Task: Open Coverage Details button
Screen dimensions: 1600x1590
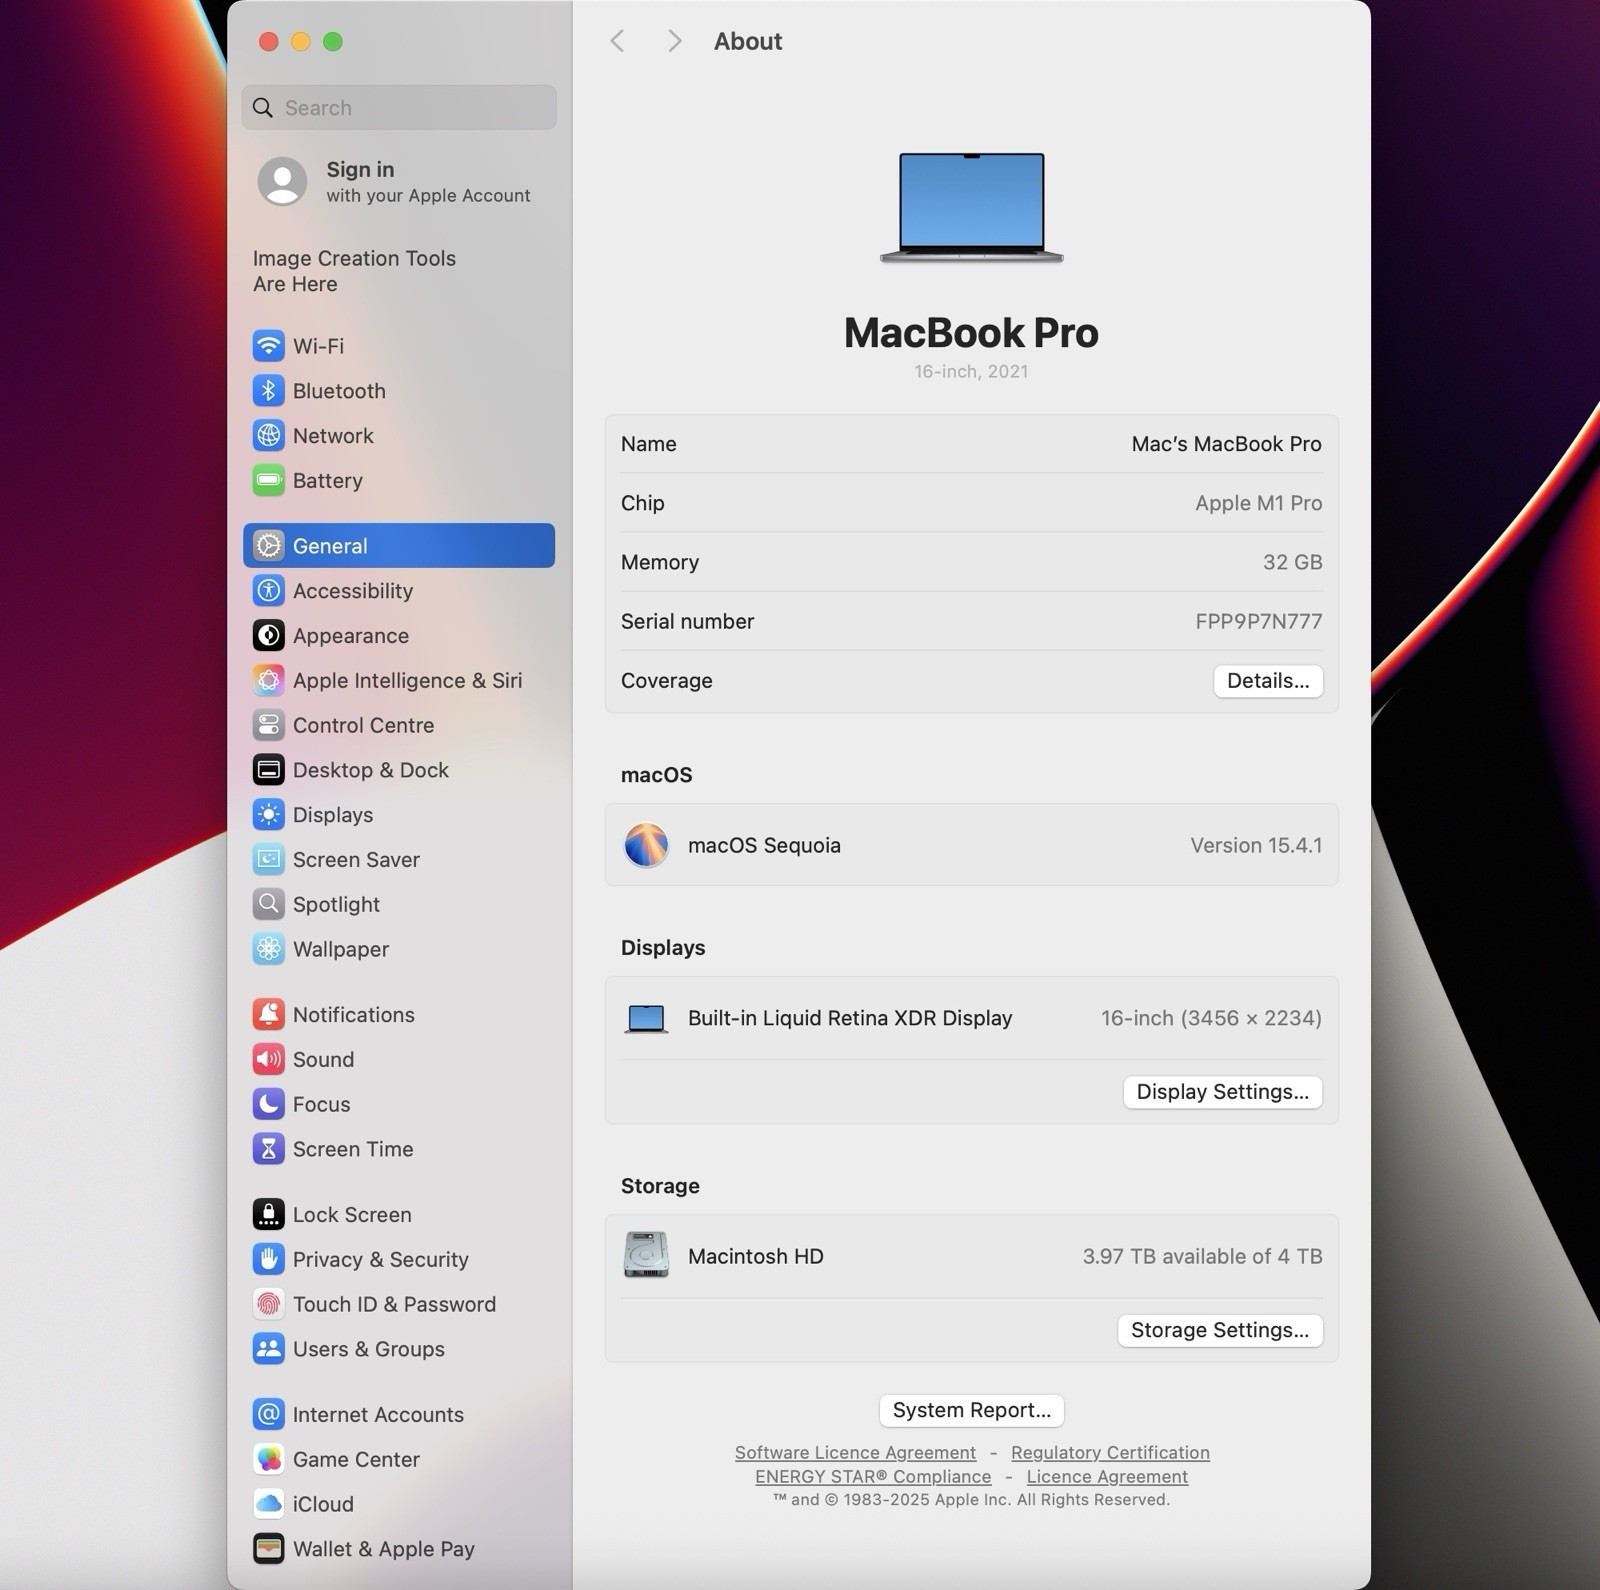Action: [1268, 681]
